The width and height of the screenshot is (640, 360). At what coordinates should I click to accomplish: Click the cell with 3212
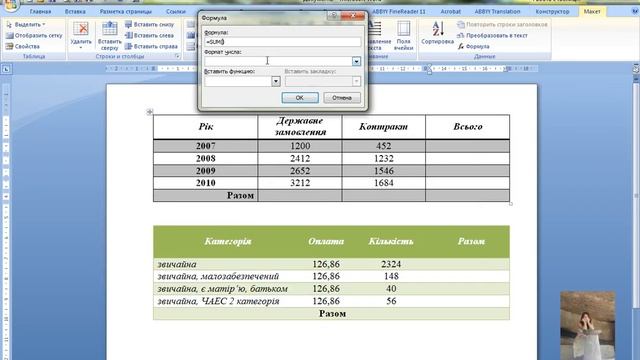coord(300,183)
